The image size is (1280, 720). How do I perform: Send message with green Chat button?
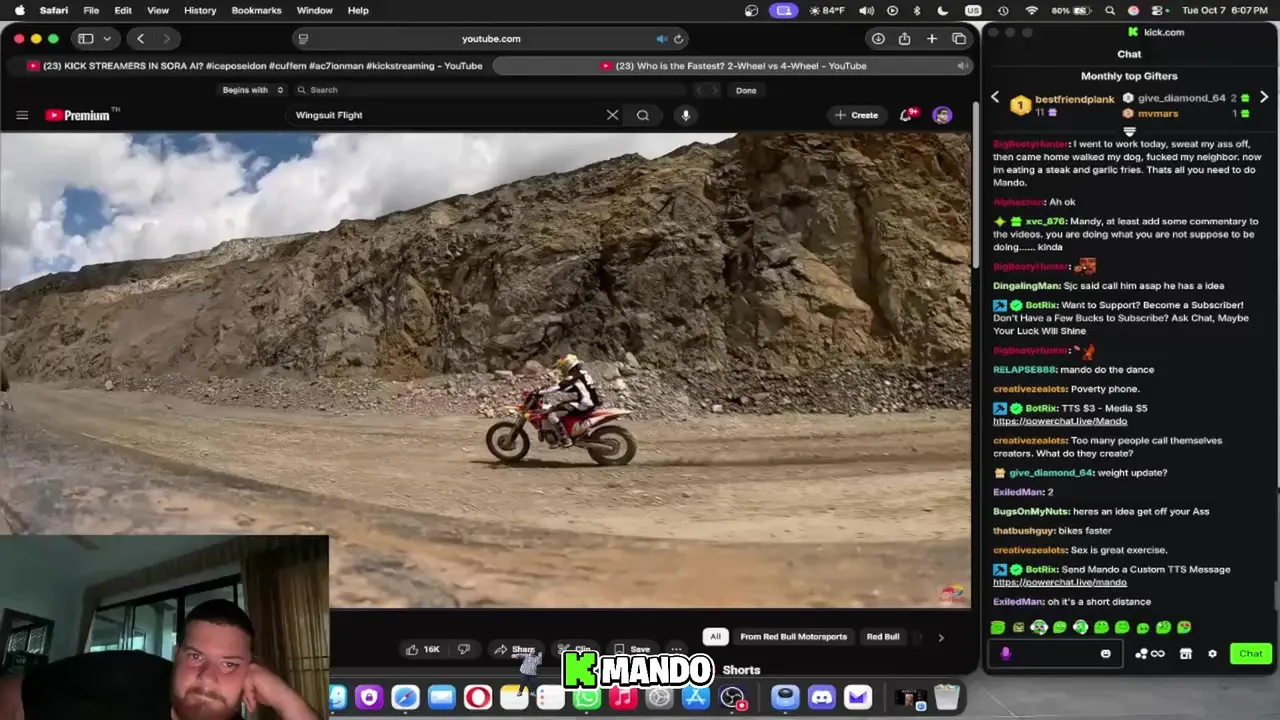tap(1250, 654)
